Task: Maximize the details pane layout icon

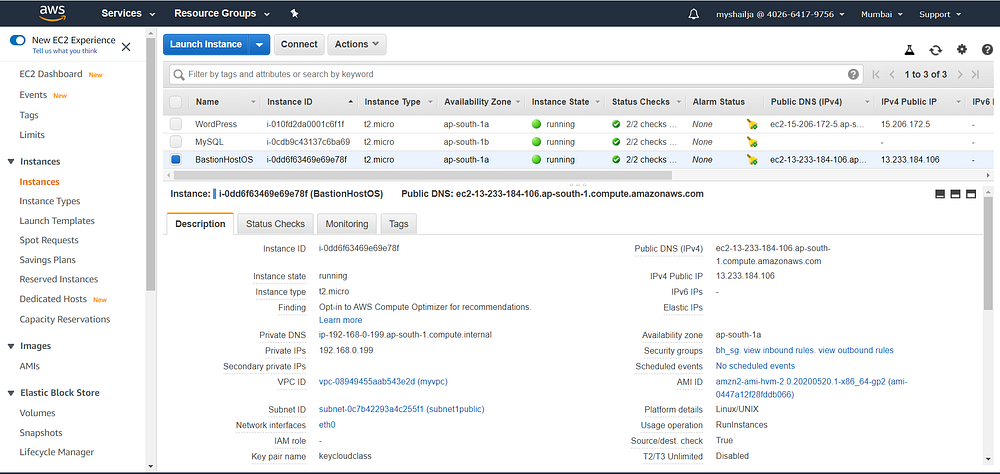Action: 971,194
